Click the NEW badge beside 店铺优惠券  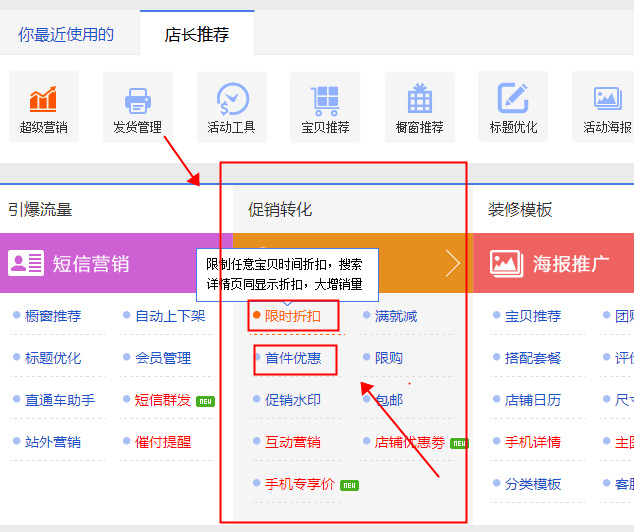(x=459, y=443)
